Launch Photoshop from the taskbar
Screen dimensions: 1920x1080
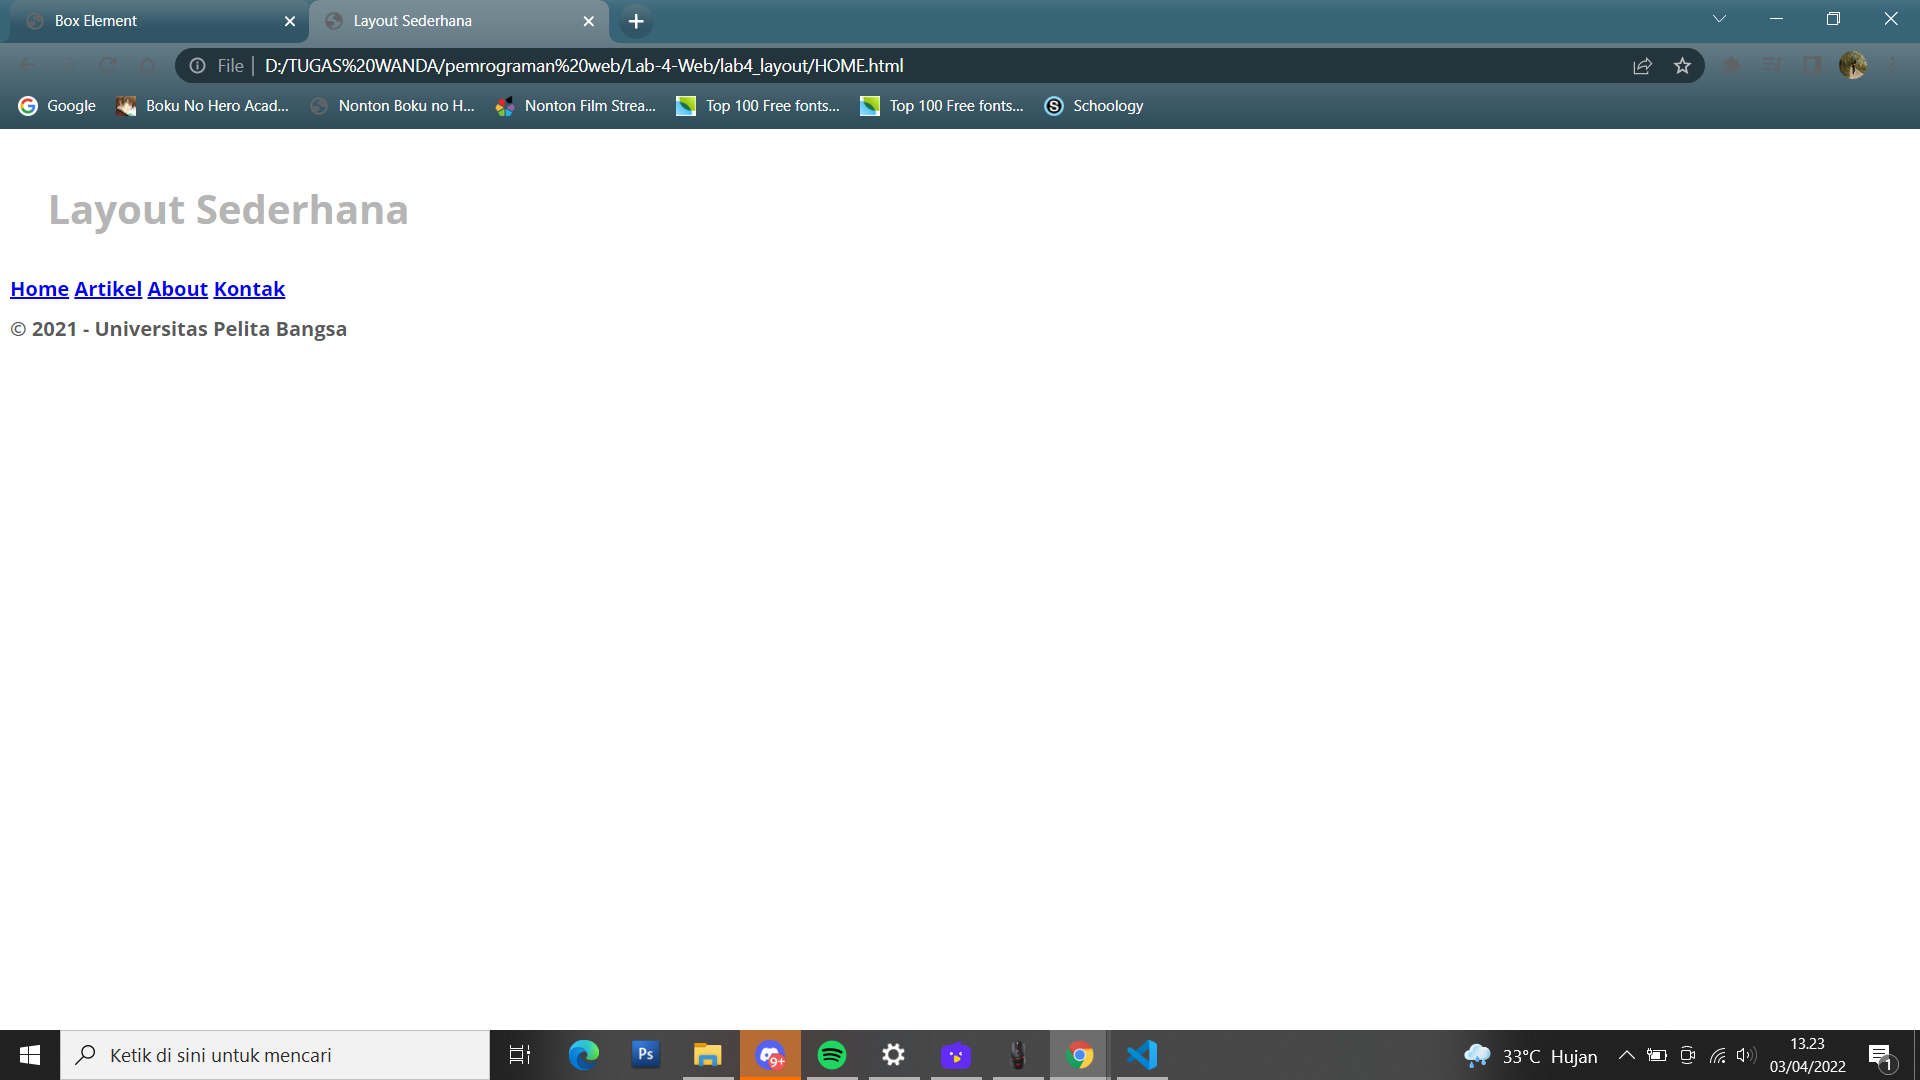[645, 1055]
